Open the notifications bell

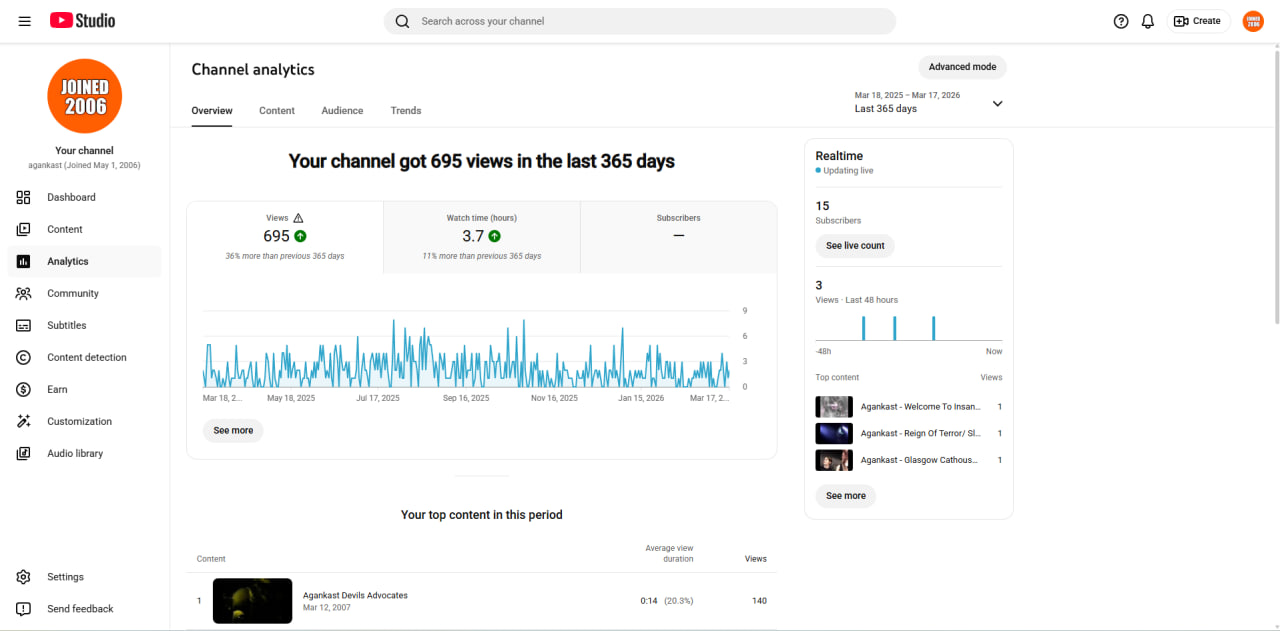tap(1148, 21)
